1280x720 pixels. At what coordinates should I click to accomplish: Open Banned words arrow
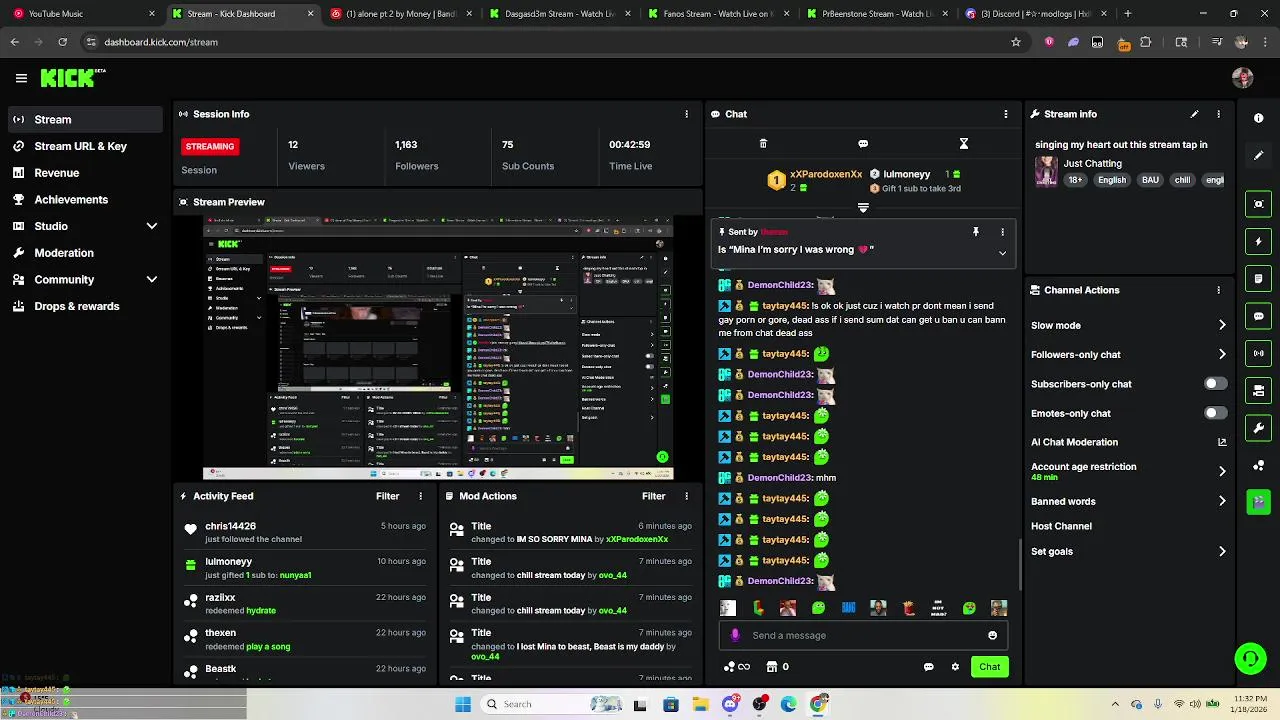[1221, 501]
